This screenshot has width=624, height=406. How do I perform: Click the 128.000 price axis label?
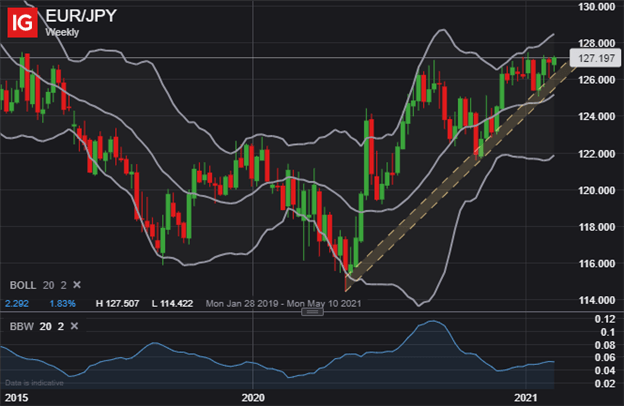tap(597, 43)
